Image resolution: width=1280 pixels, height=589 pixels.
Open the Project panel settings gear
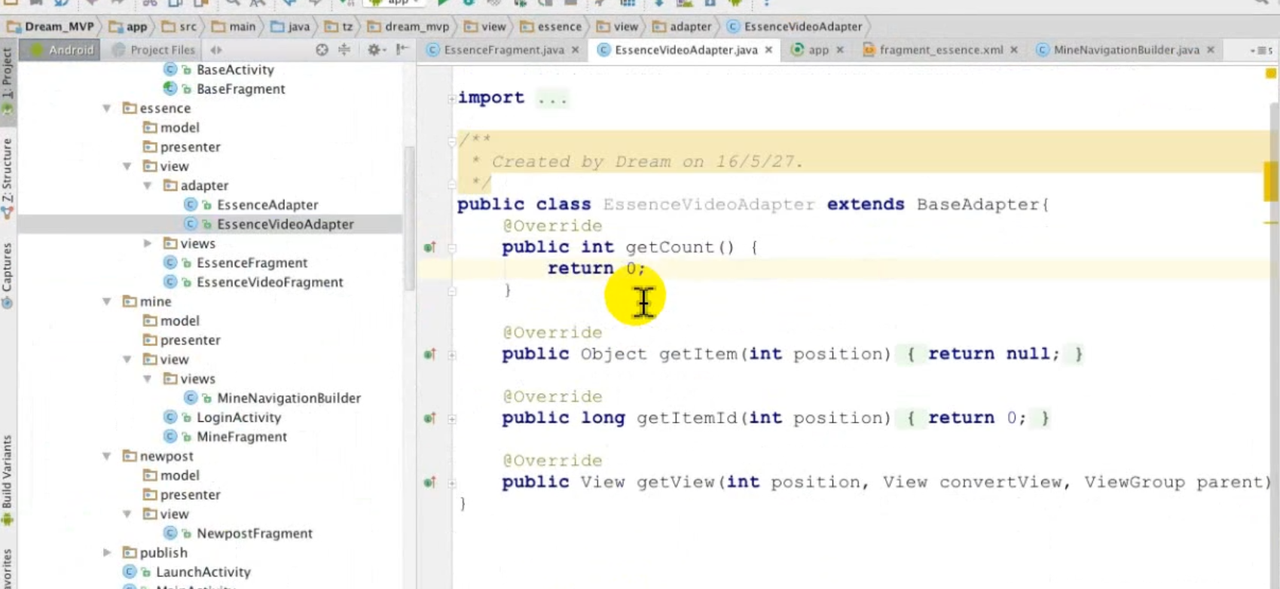tap(374, 50)
